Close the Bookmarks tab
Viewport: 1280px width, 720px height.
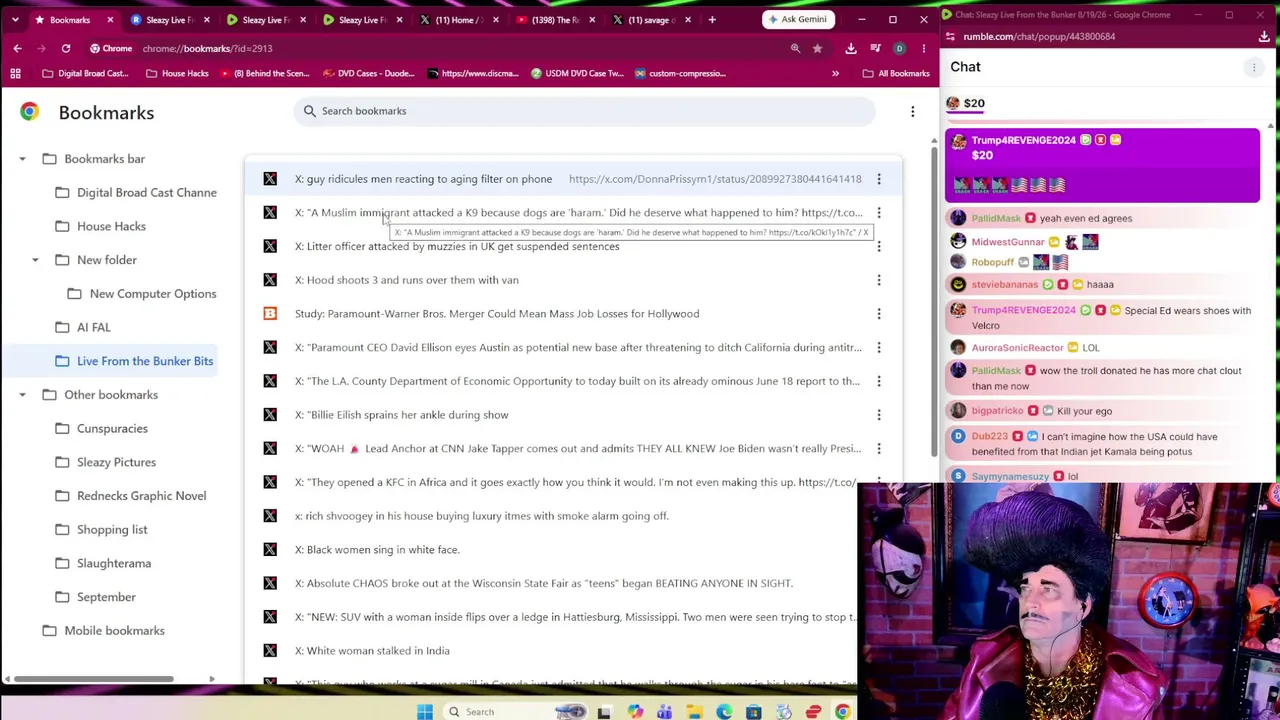tap(110, 20)
